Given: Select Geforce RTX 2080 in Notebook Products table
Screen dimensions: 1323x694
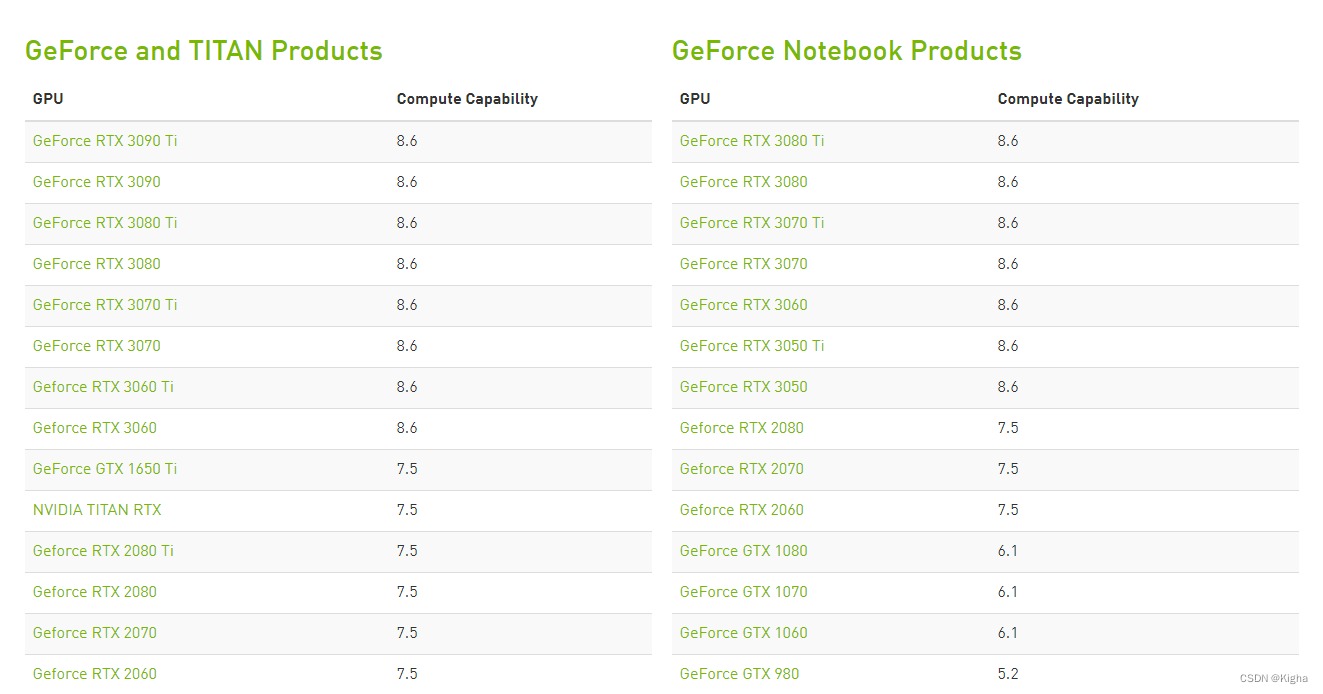Looking at the screenshot, I should point(742,428).
